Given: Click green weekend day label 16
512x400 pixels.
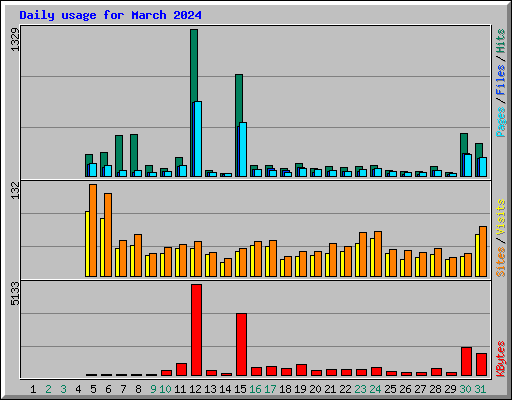Looking at the screenshot, I should pos(255,389).
